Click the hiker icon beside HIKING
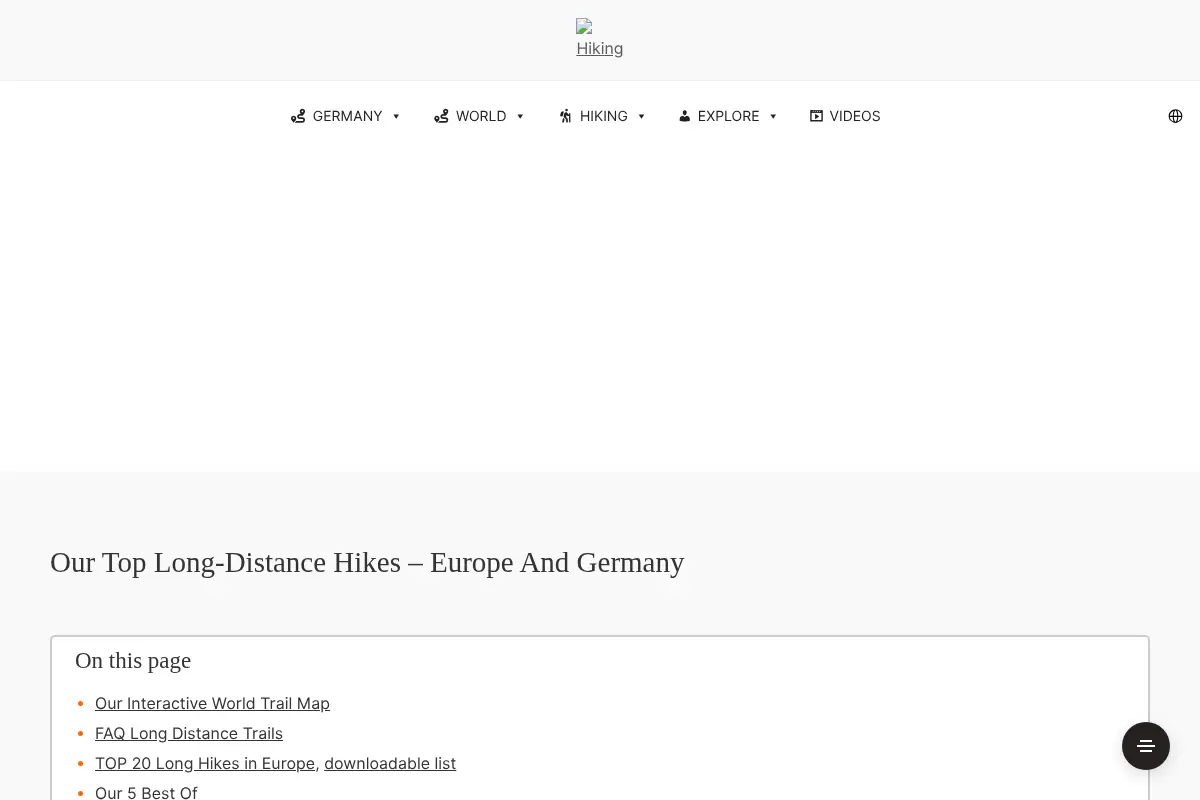 [566, 116]
